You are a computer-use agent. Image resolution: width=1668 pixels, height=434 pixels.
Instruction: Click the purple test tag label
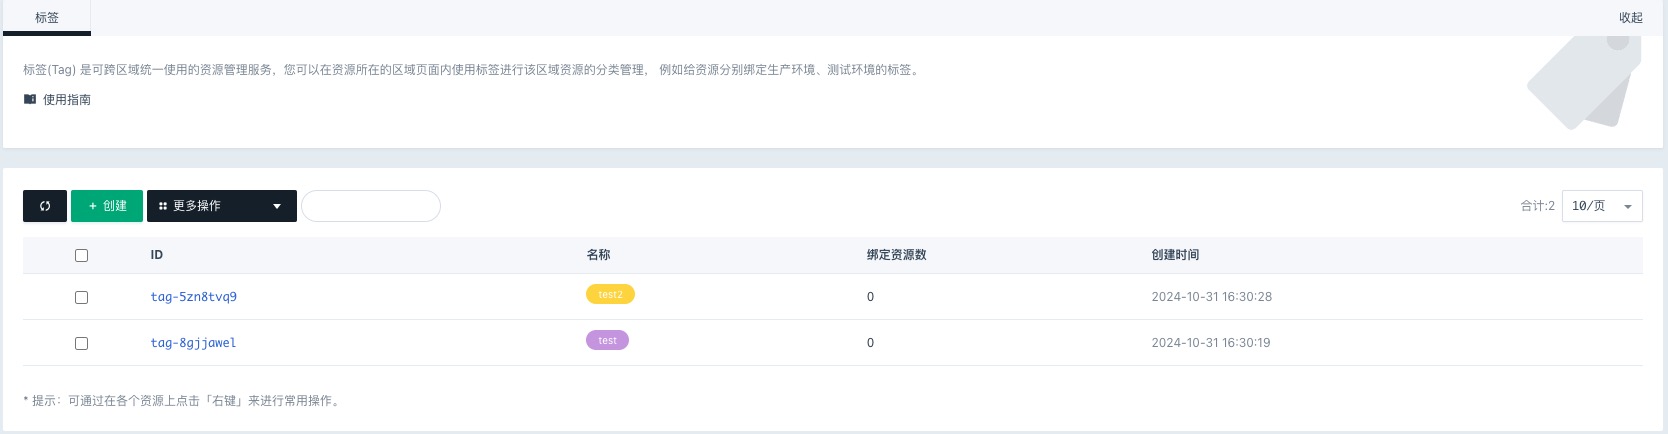click(607, 340)
